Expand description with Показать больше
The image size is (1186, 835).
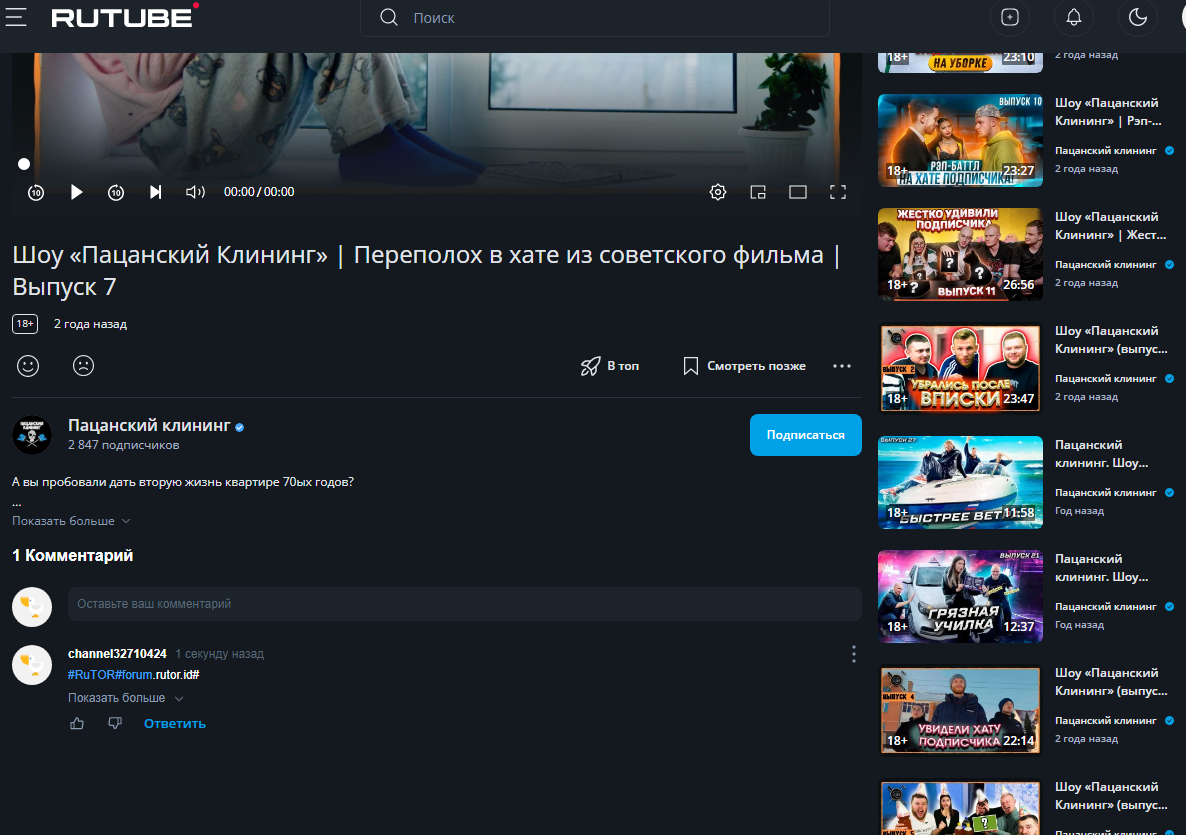tap(71, 521)
